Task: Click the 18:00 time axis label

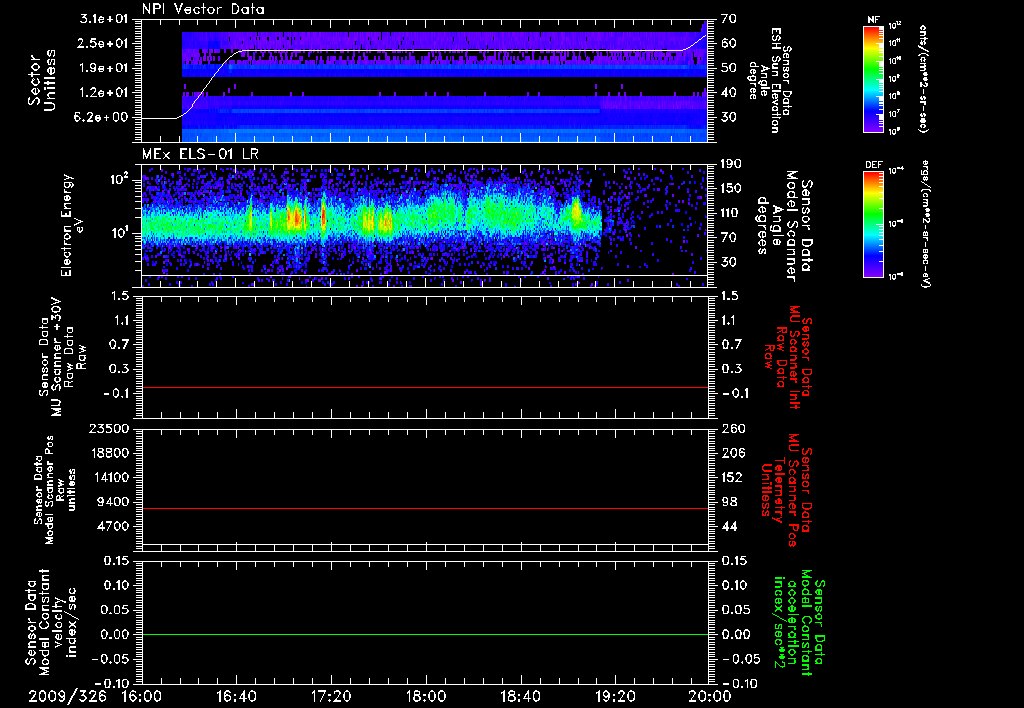Action: tap(426, 696)
